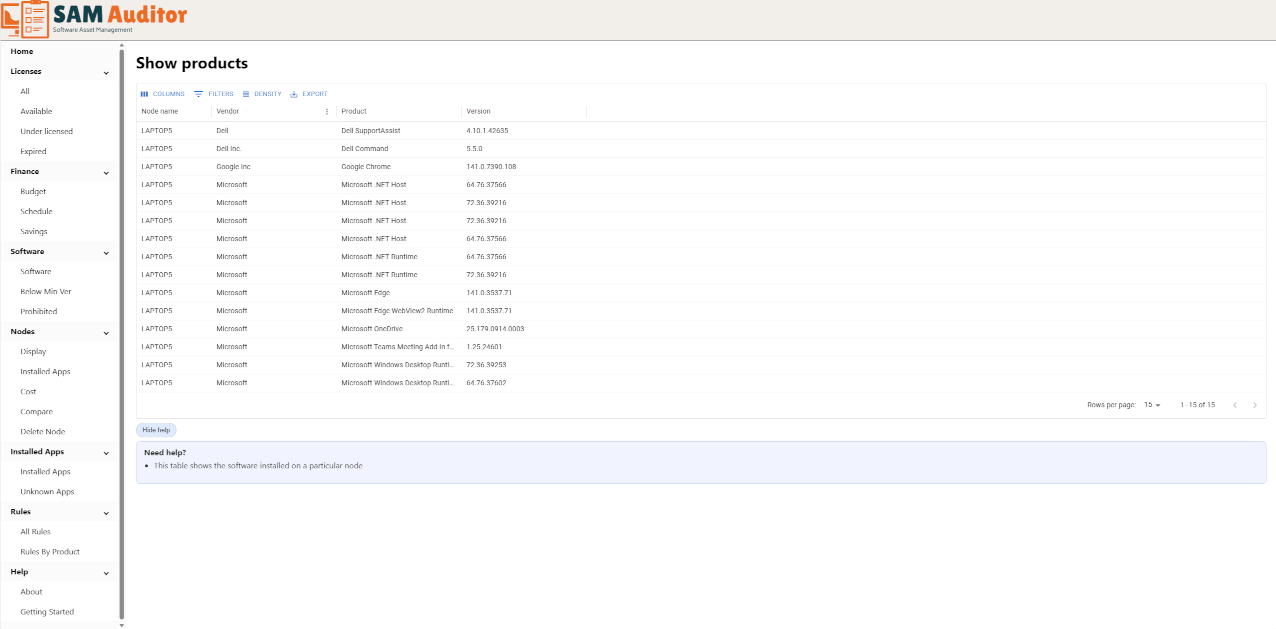Open the Rows per page dropdown
This screenshot has height=629, width=1276.
[1152, 405]
